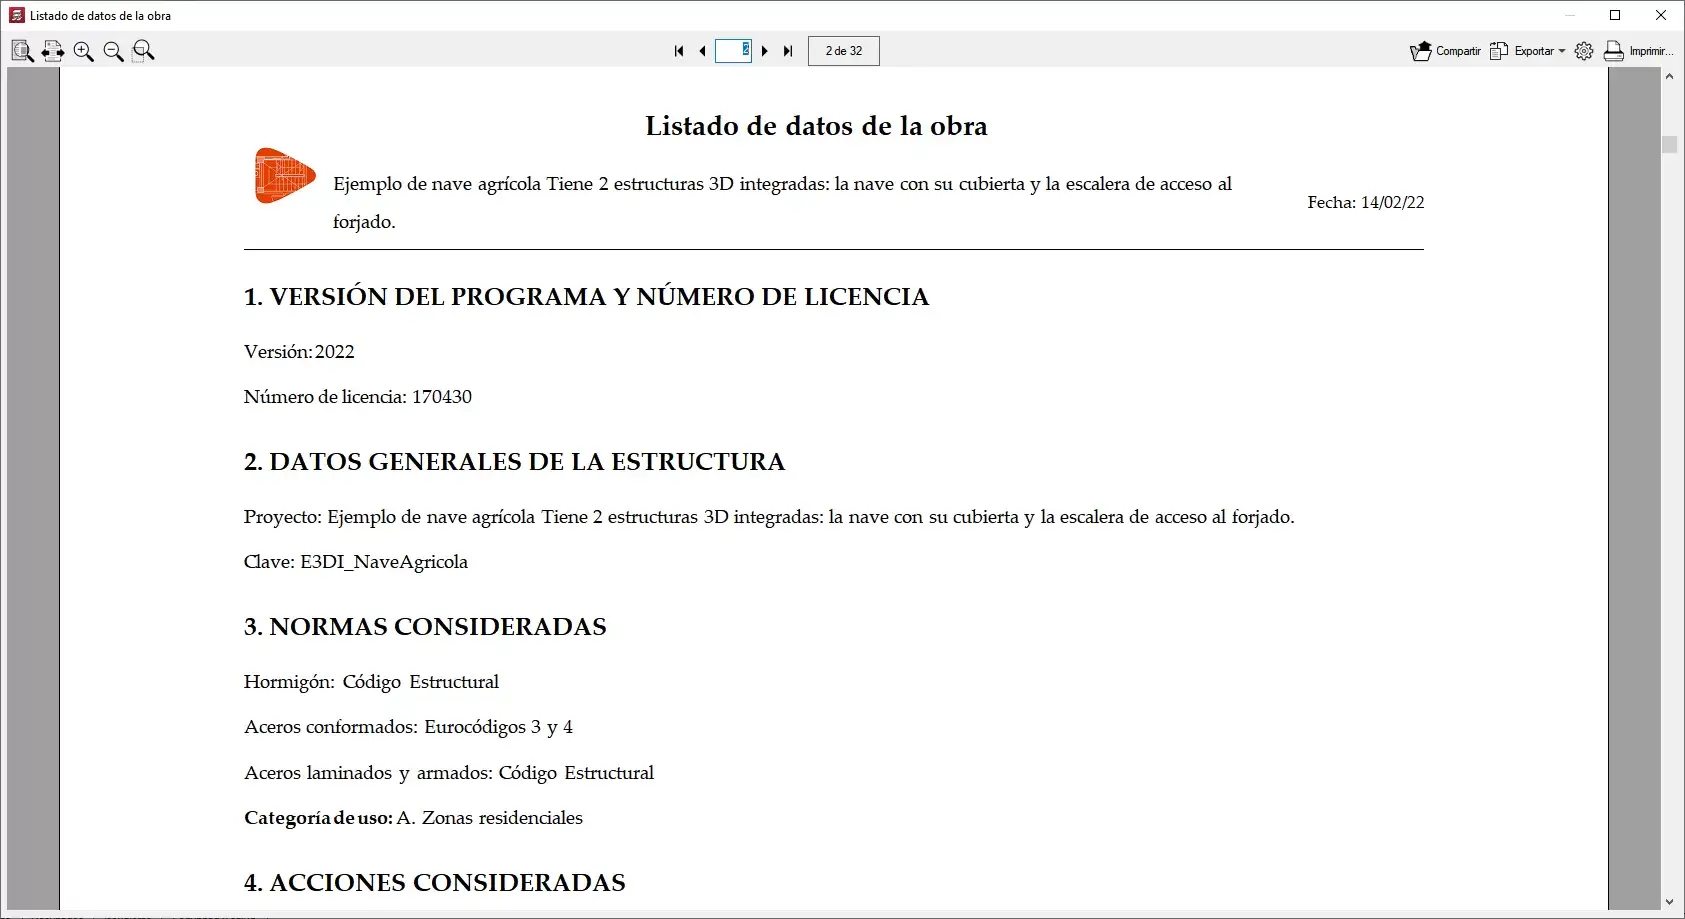Click the 'Proyecto: Ejemplo de nave agrícola' line
The width and height of the screenshot is (1685, 919).
769,517
